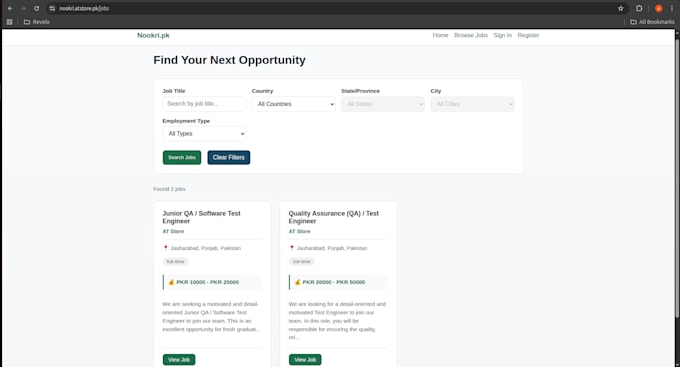Image resolution: width=680 pixels, height=367 pixels.
Task: Click location pin on Quality Assurance card
Action: coord(291,248)
